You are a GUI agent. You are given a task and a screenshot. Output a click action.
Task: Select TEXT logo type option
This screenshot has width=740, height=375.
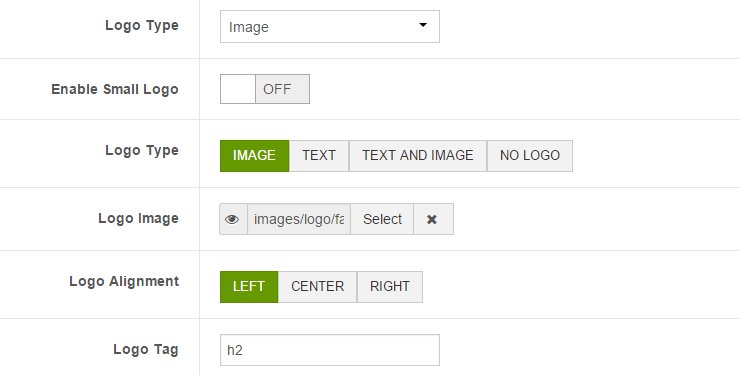319,156
